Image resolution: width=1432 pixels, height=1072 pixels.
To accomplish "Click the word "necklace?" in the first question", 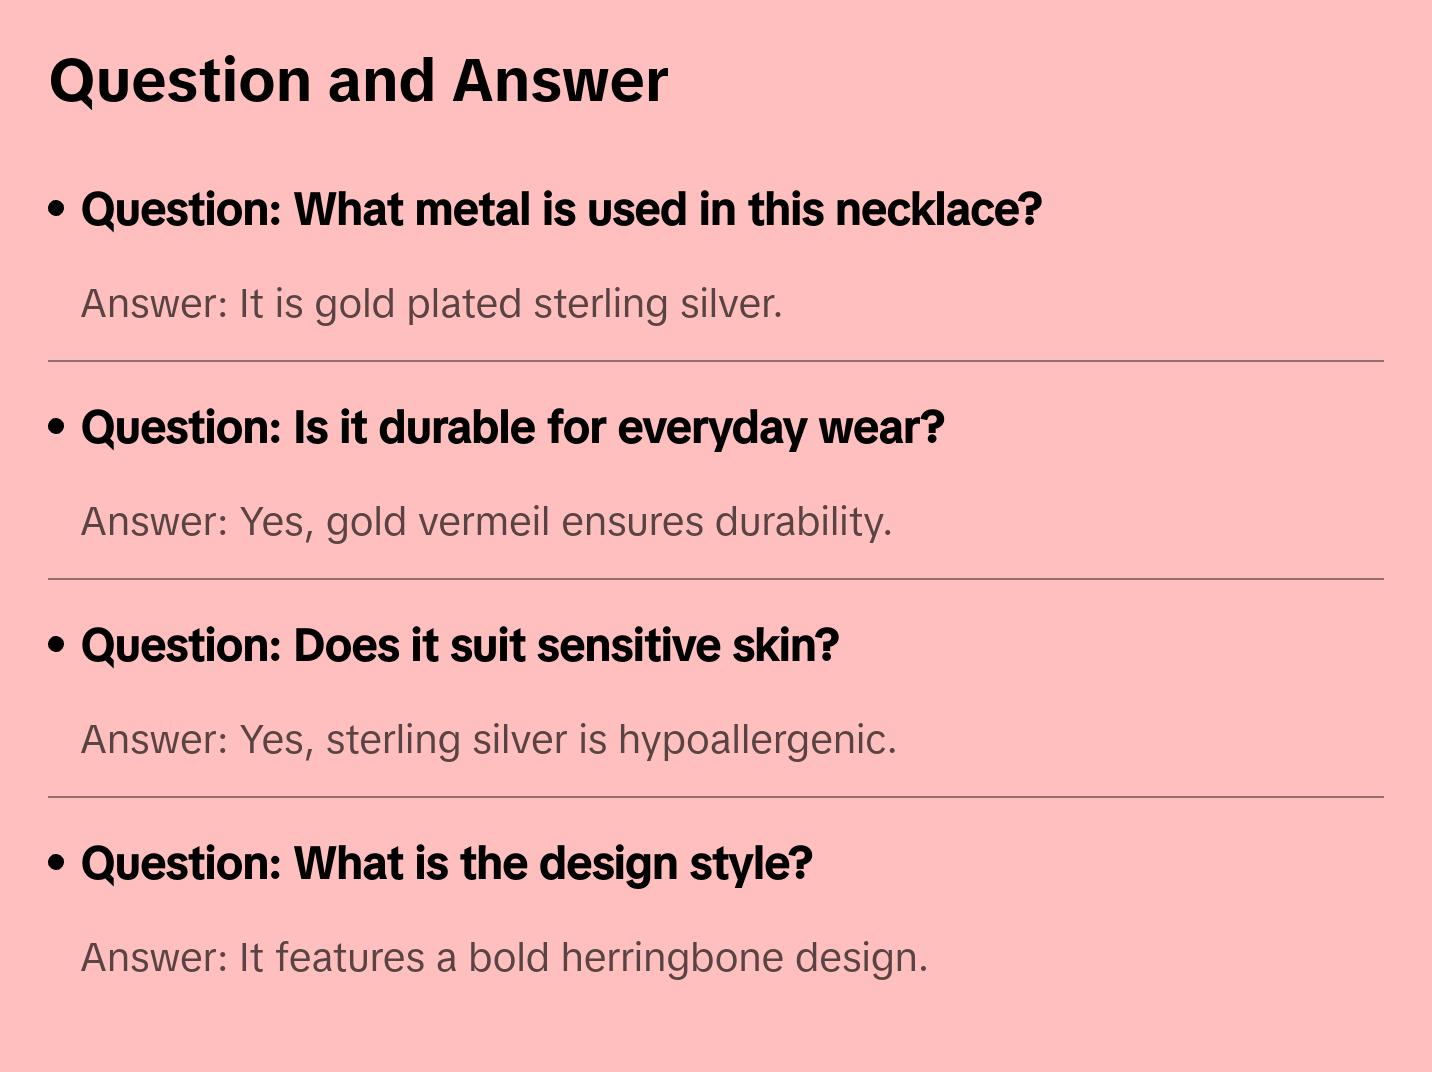I will tap(938, 210).
